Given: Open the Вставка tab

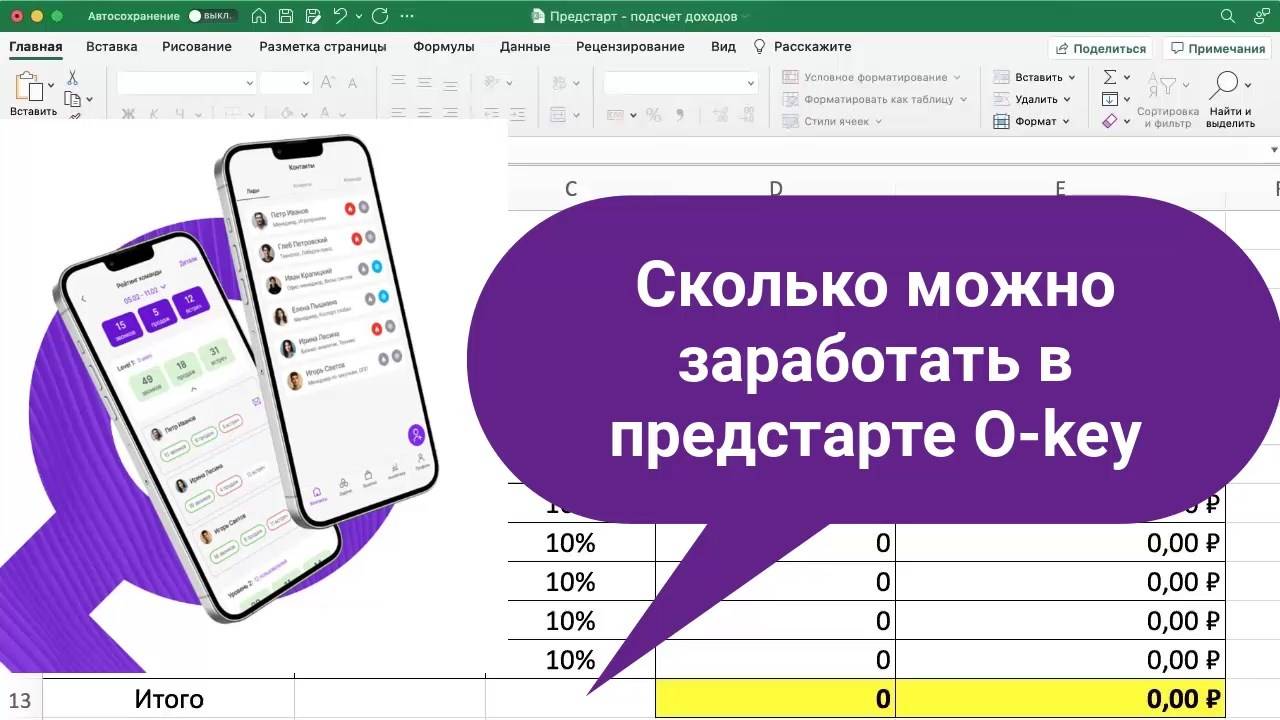Looking at the screenshot, I should pos(112,47).
